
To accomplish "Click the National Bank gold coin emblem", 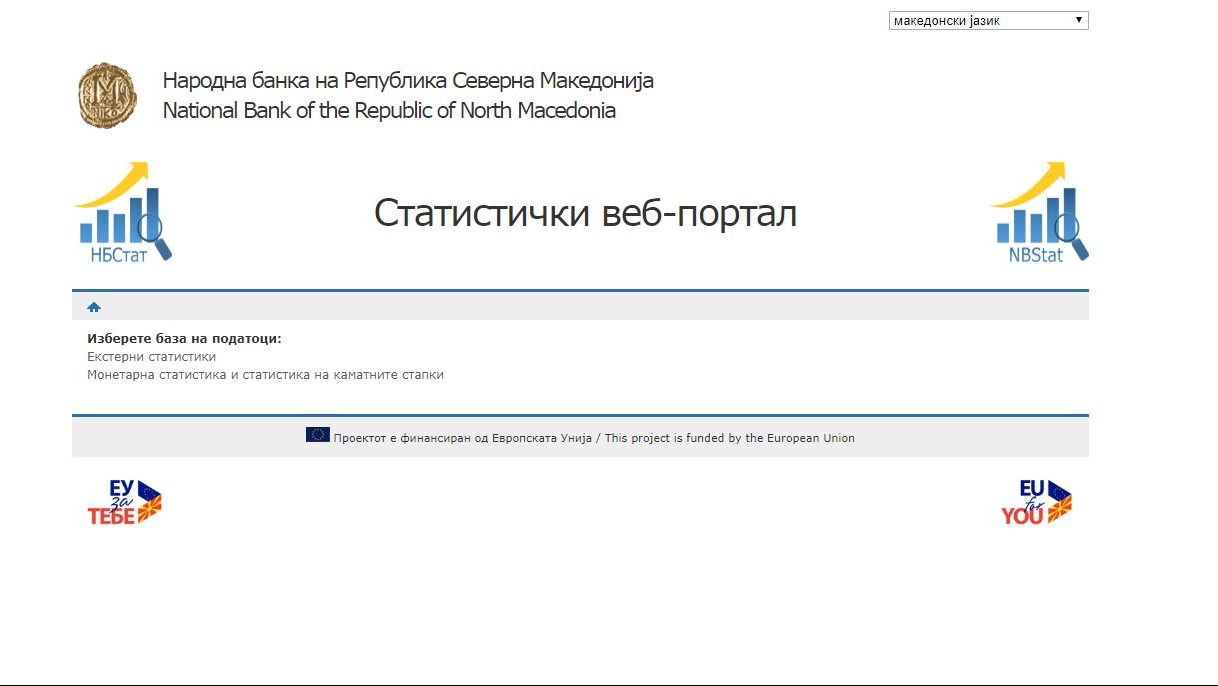I will click(x=108, y=96).
